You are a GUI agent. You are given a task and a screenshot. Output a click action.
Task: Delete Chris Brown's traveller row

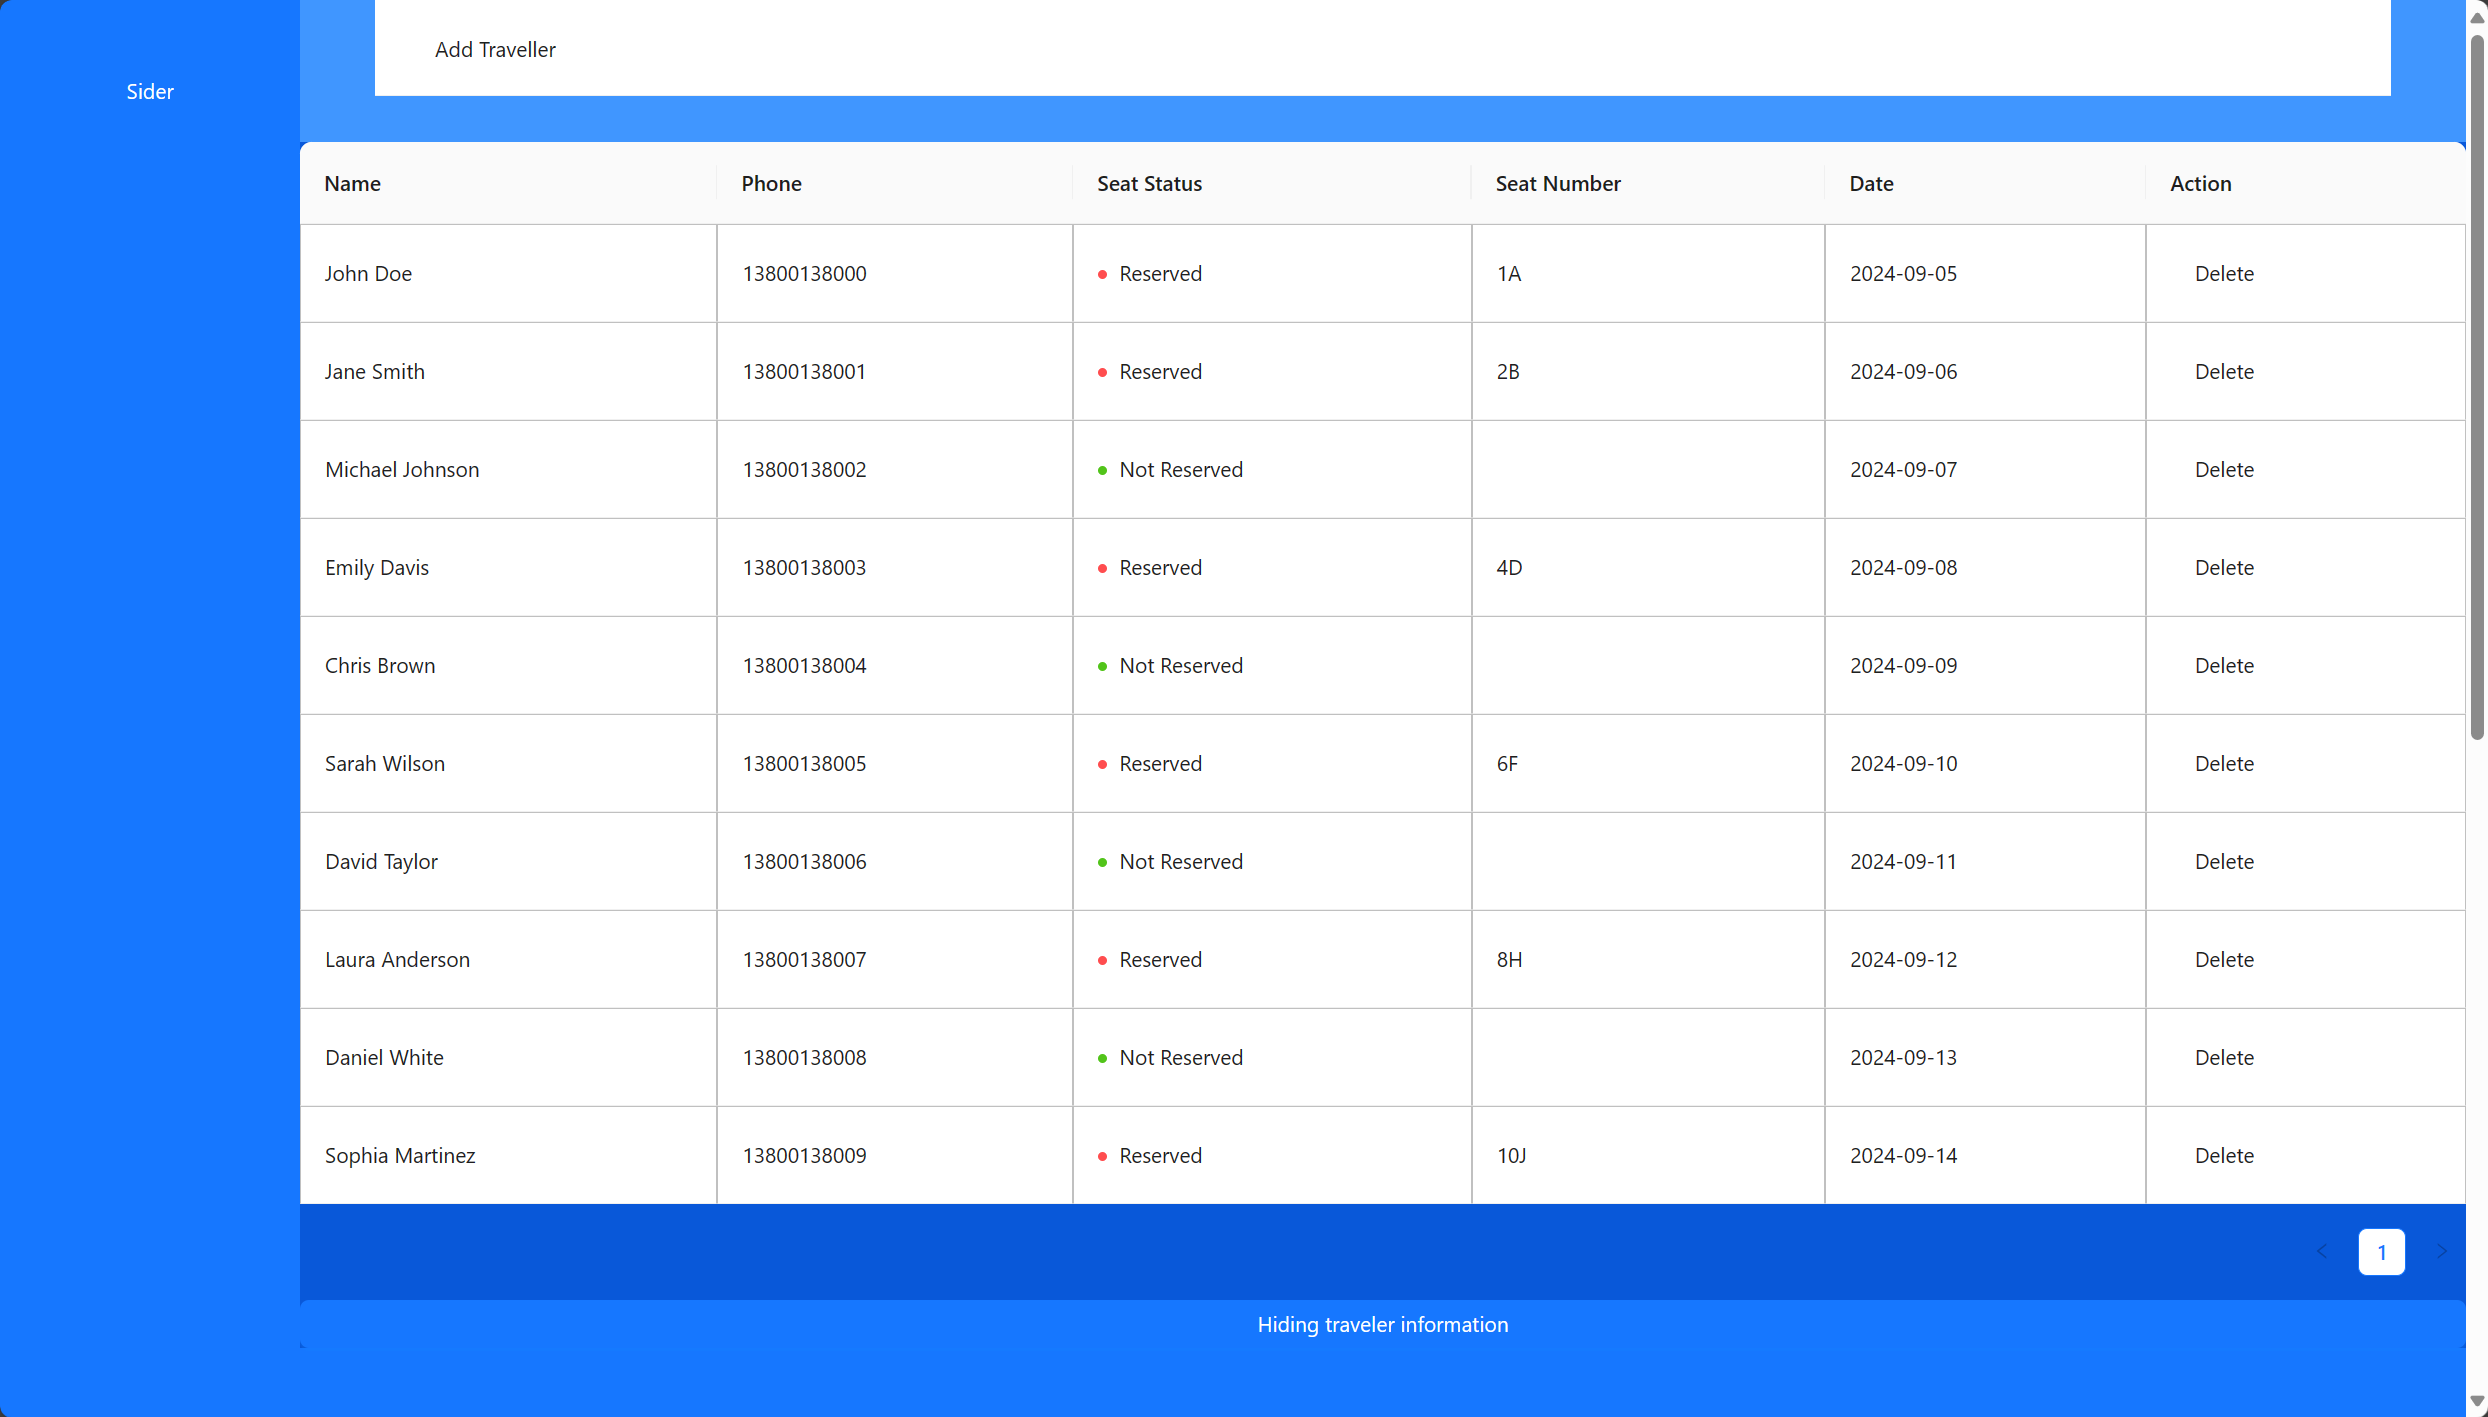coord(2223,666)
